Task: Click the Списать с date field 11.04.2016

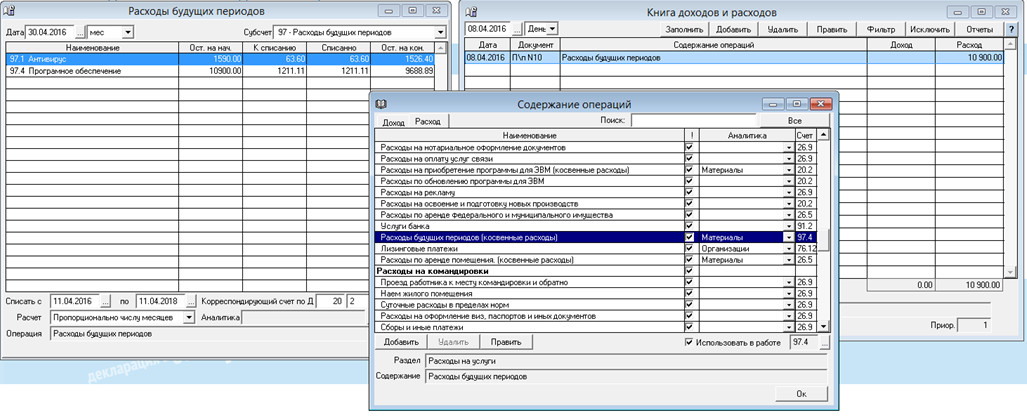Action: [76, 301]
